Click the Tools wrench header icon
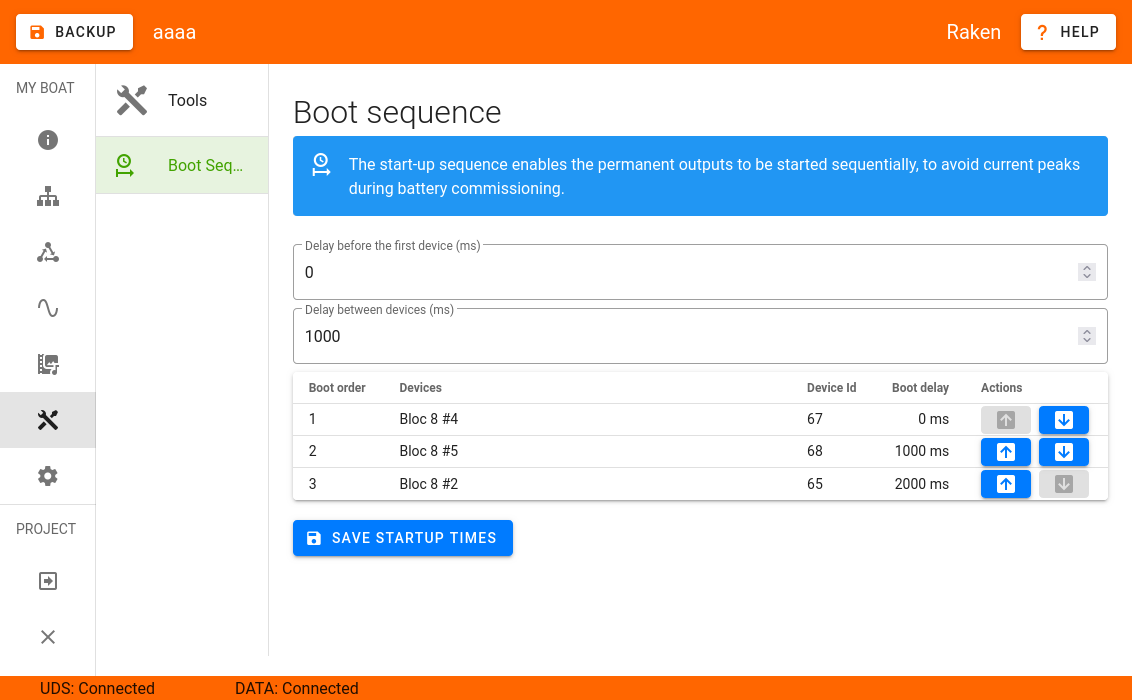This screenshot has height=700, width=1132. pos(131,100)
